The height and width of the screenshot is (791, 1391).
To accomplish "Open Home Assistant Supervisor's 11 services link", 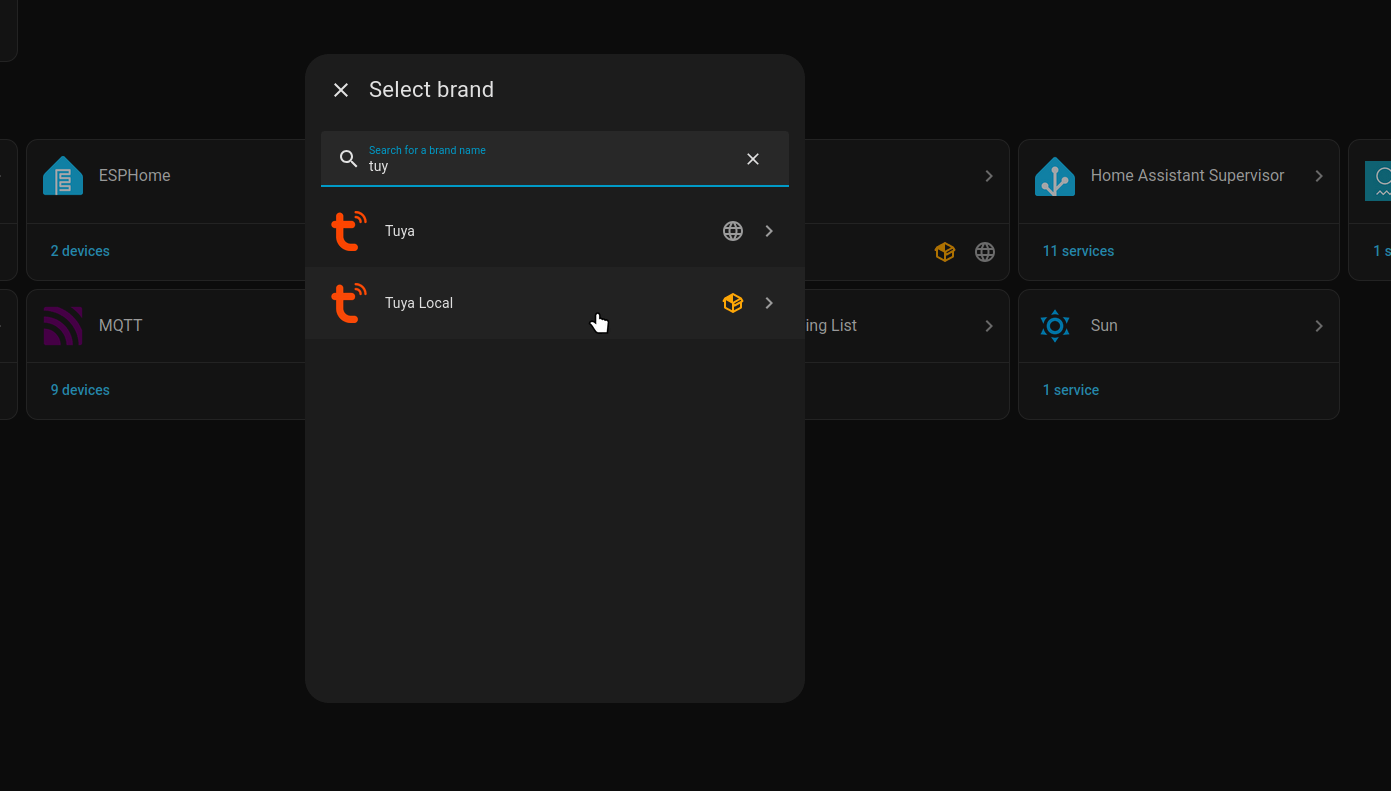I will point(1078,251).
